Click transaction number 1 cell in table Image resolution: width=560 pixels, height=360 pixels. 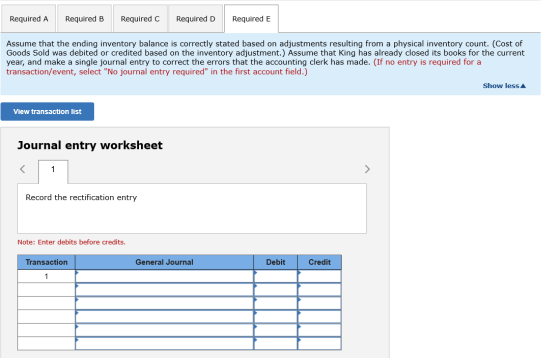tap(46, 276)
